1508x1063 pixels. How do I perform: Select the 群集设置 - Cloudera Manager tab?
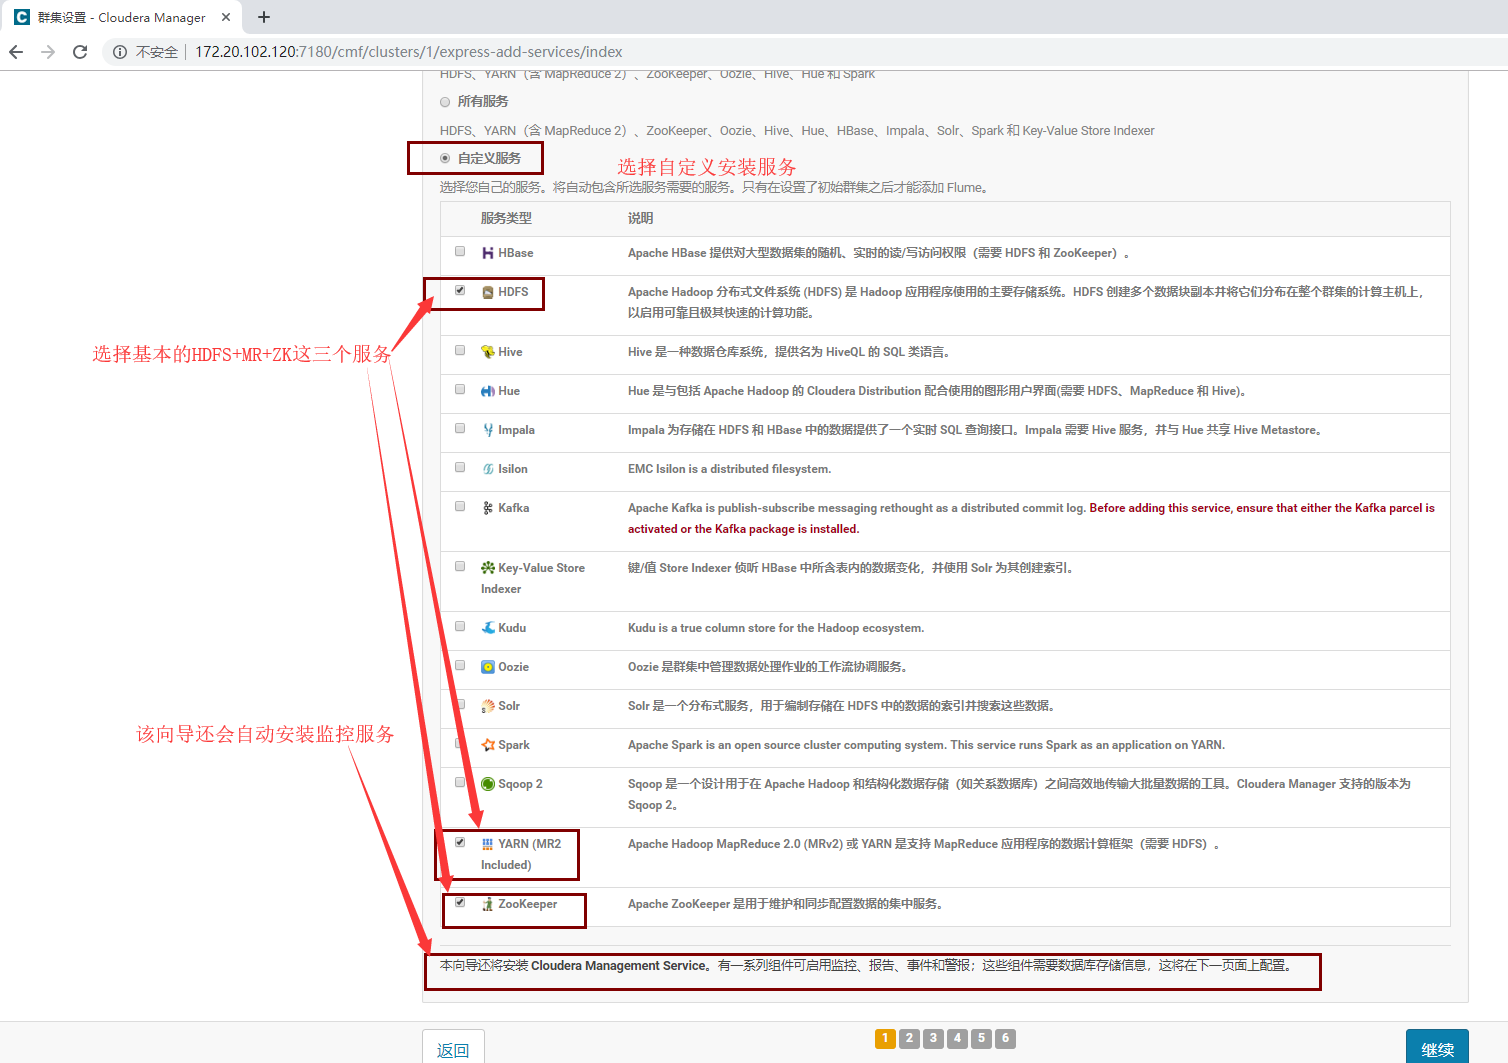pyautogui.click(x=122, y=17)
